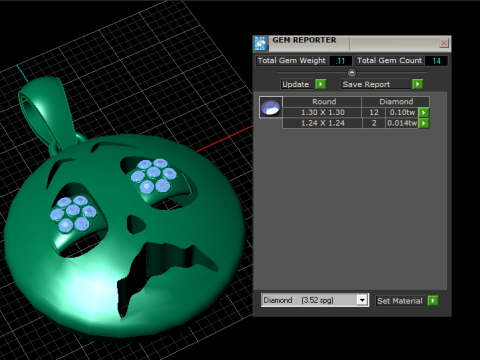Open the Diamond material dropdown
Image resolution: width=480 pixels, height=360 pixels.
click(362, 300)
